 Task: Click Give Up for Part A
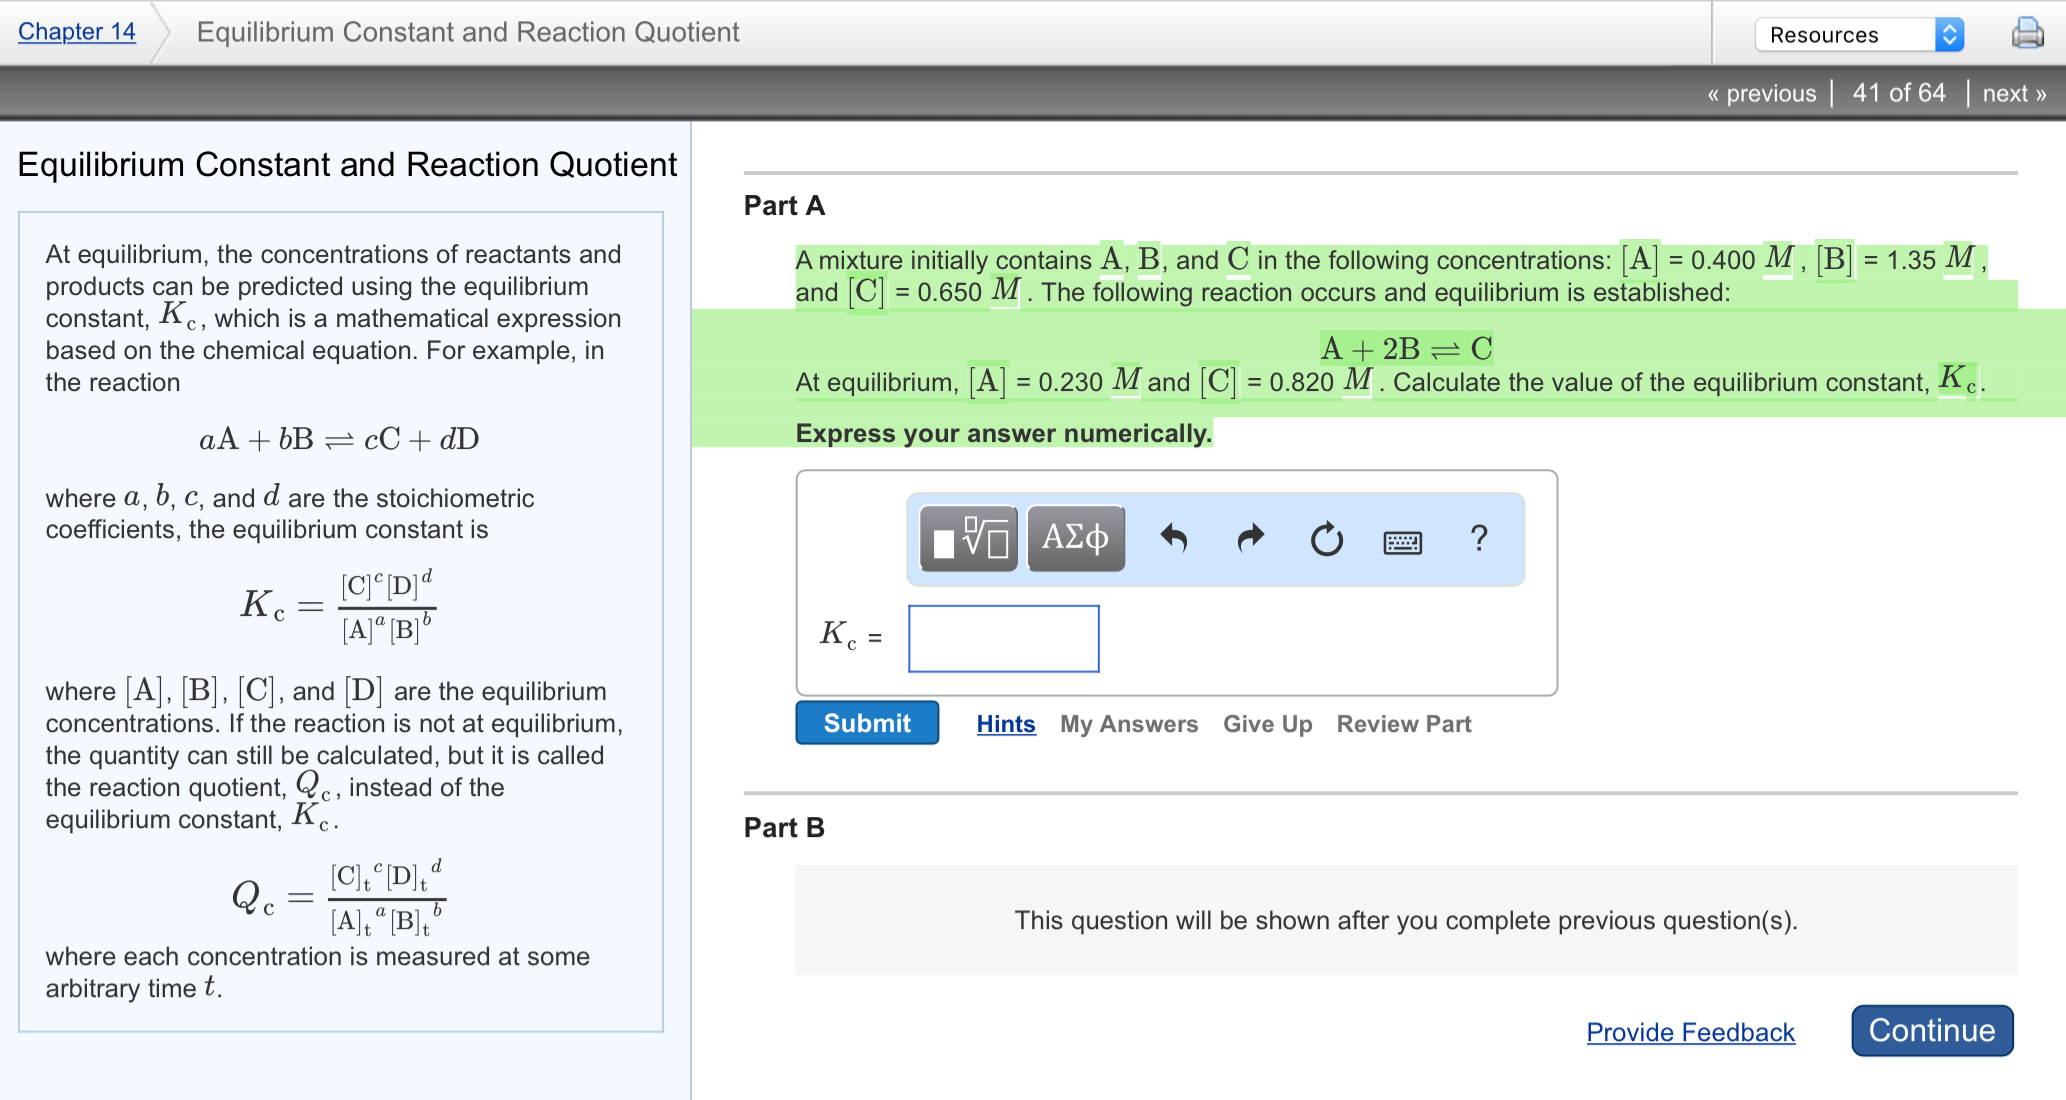point(1267,723)
